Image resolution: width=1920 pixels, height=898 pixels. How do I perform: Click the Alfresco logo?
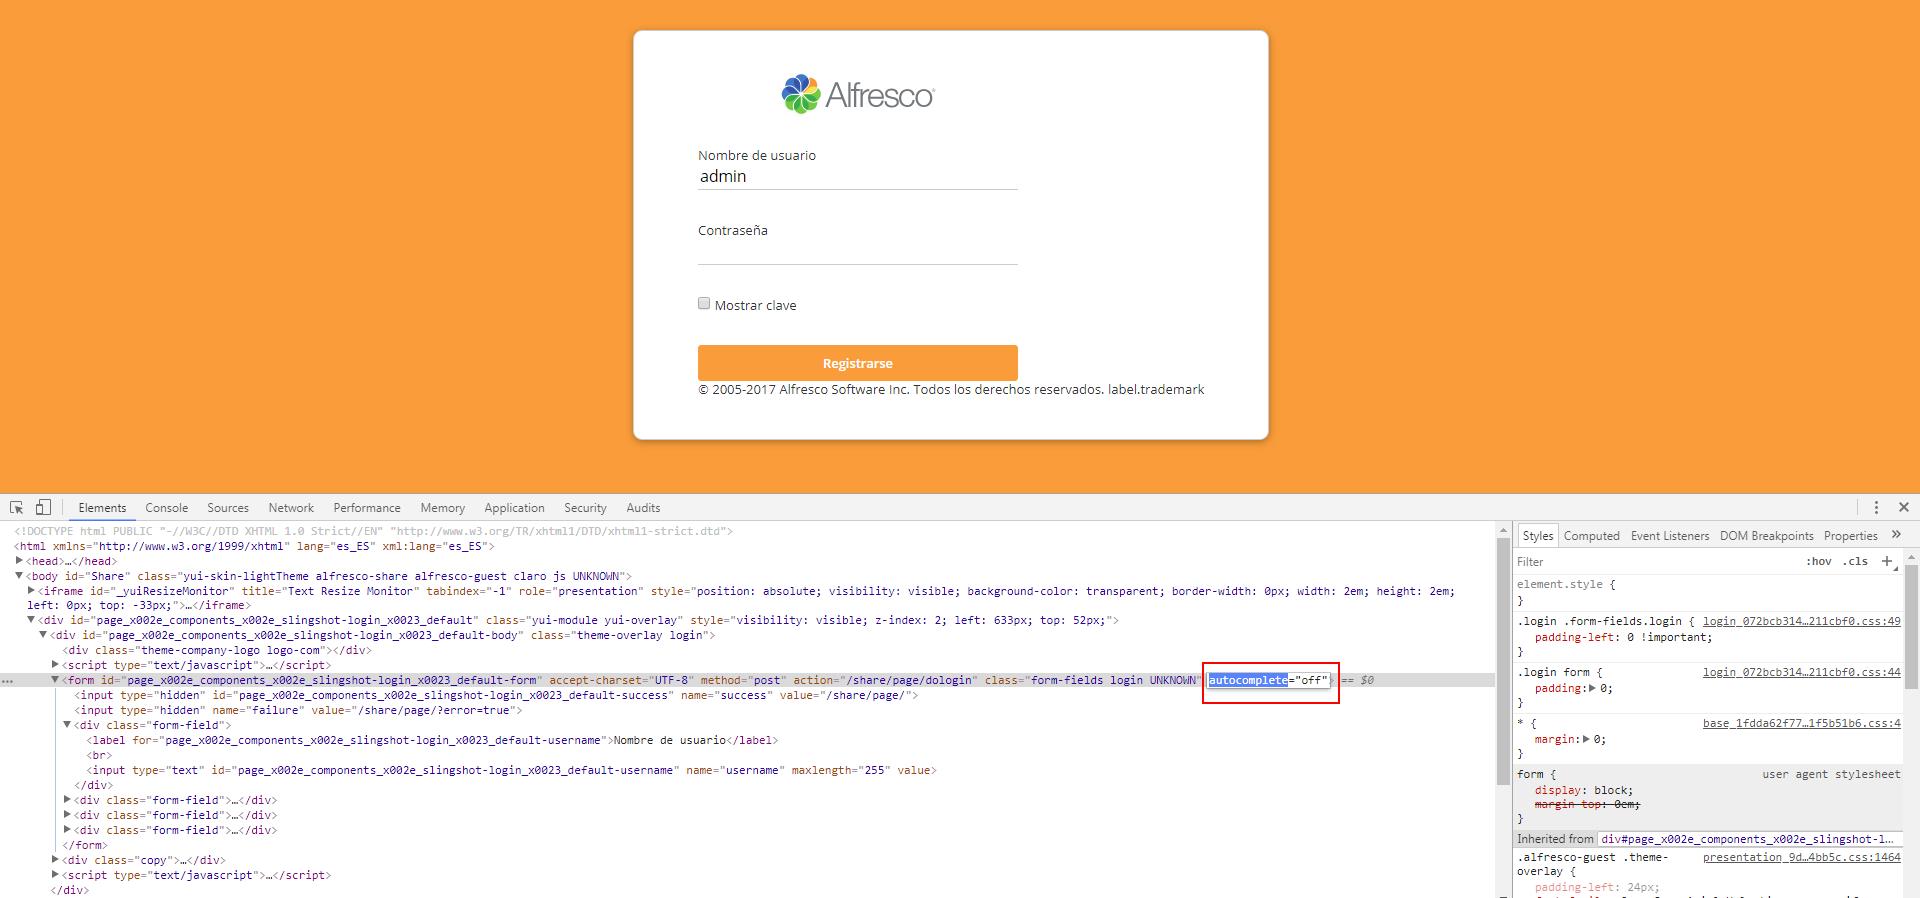pyautogui.click(x=858, y=95)
